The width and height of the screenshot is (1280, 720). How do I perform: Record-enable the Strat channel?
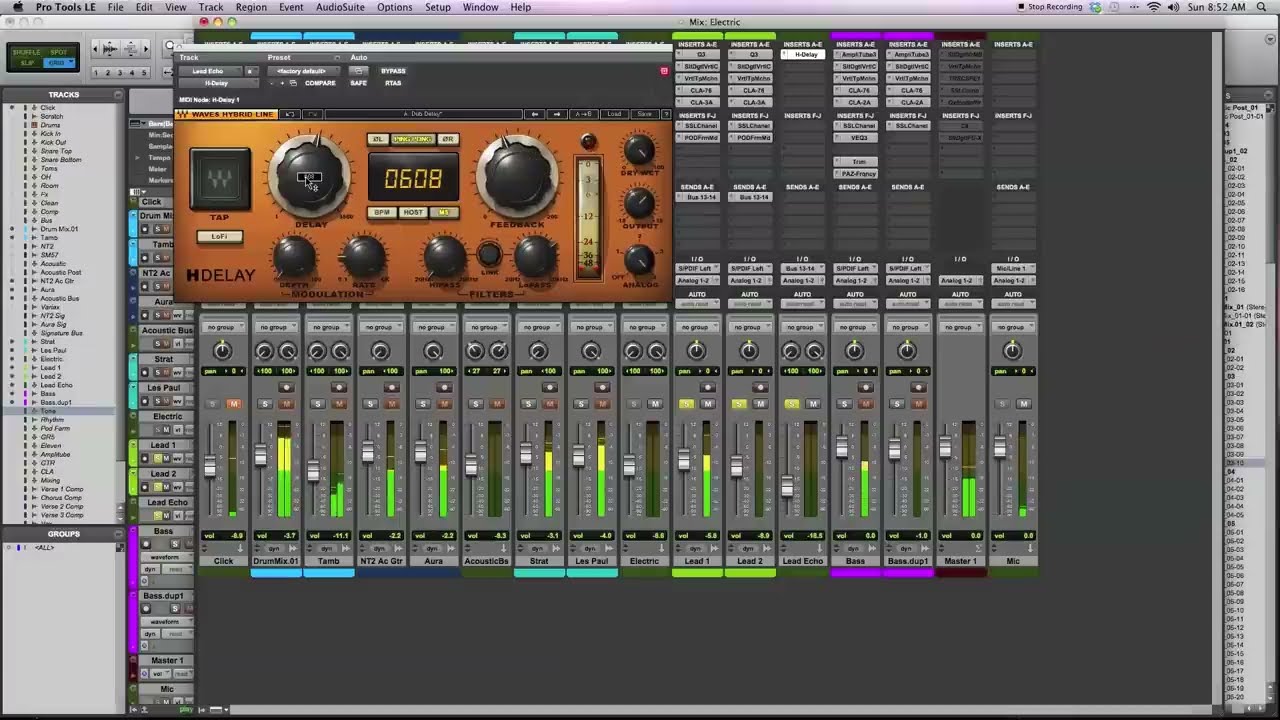pos(550,387)
